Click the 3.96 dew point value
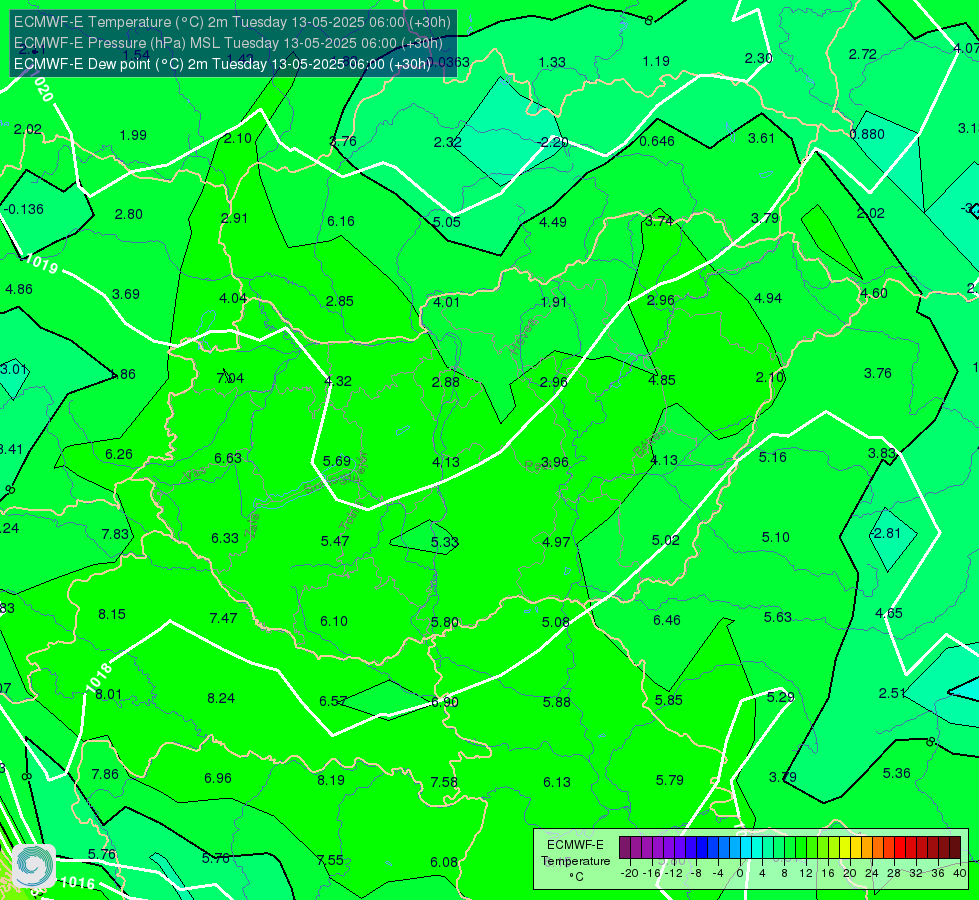The image size is (979, 900). 554,462
